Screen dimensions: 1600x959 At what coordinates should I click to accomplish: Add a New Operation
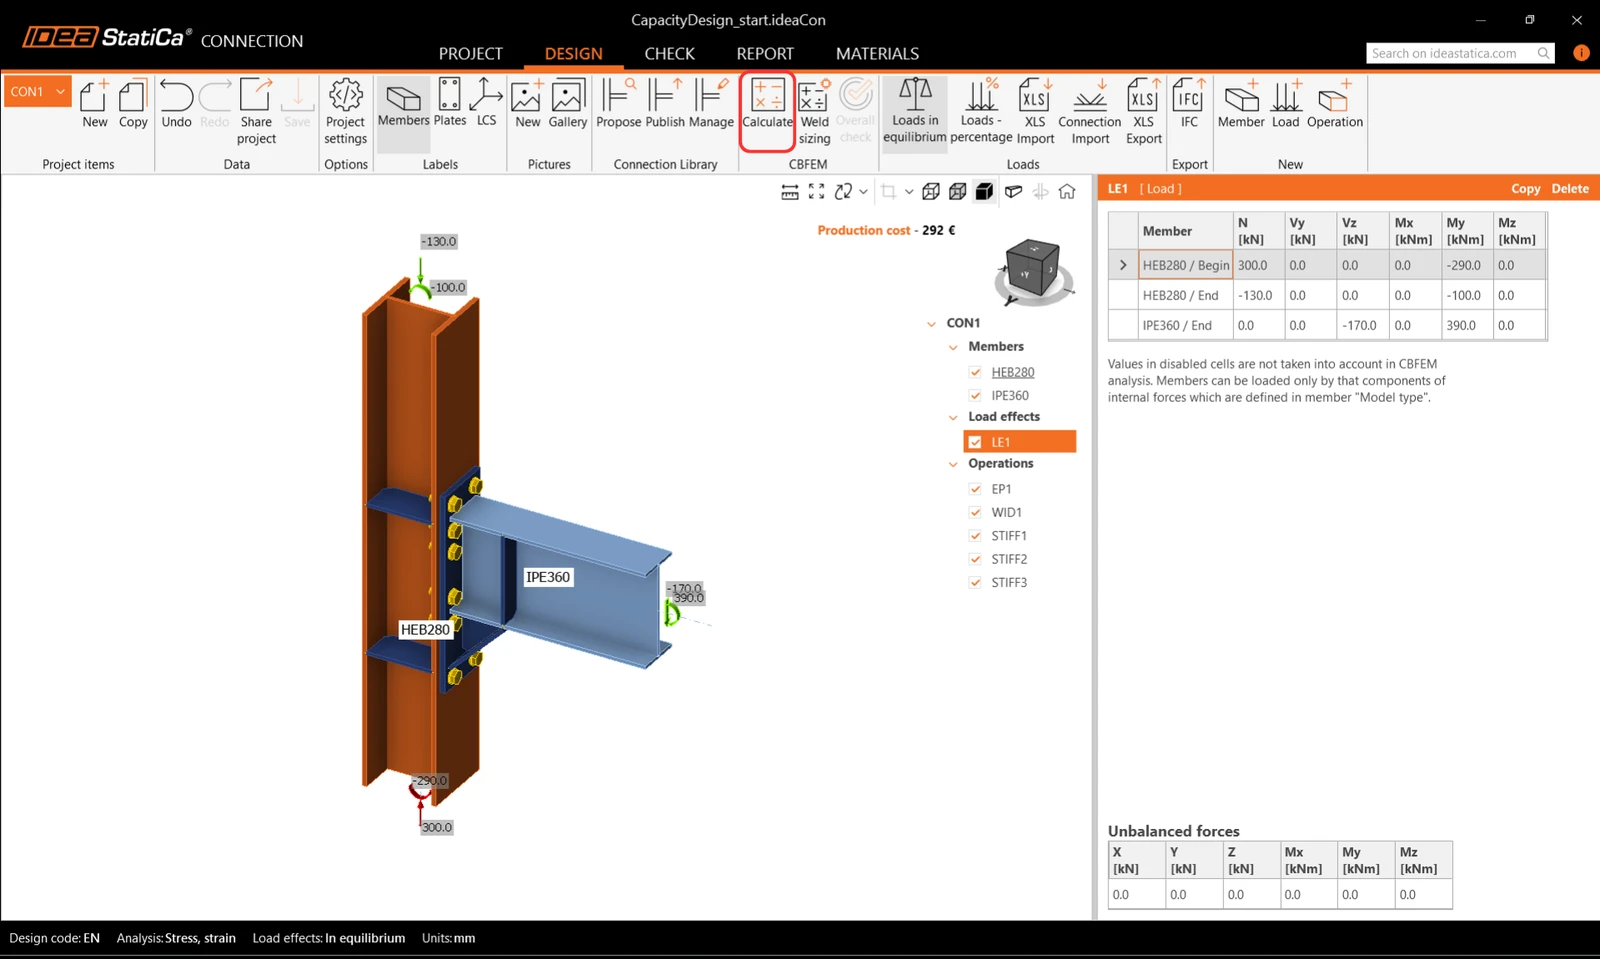(x=1335, y=103)
